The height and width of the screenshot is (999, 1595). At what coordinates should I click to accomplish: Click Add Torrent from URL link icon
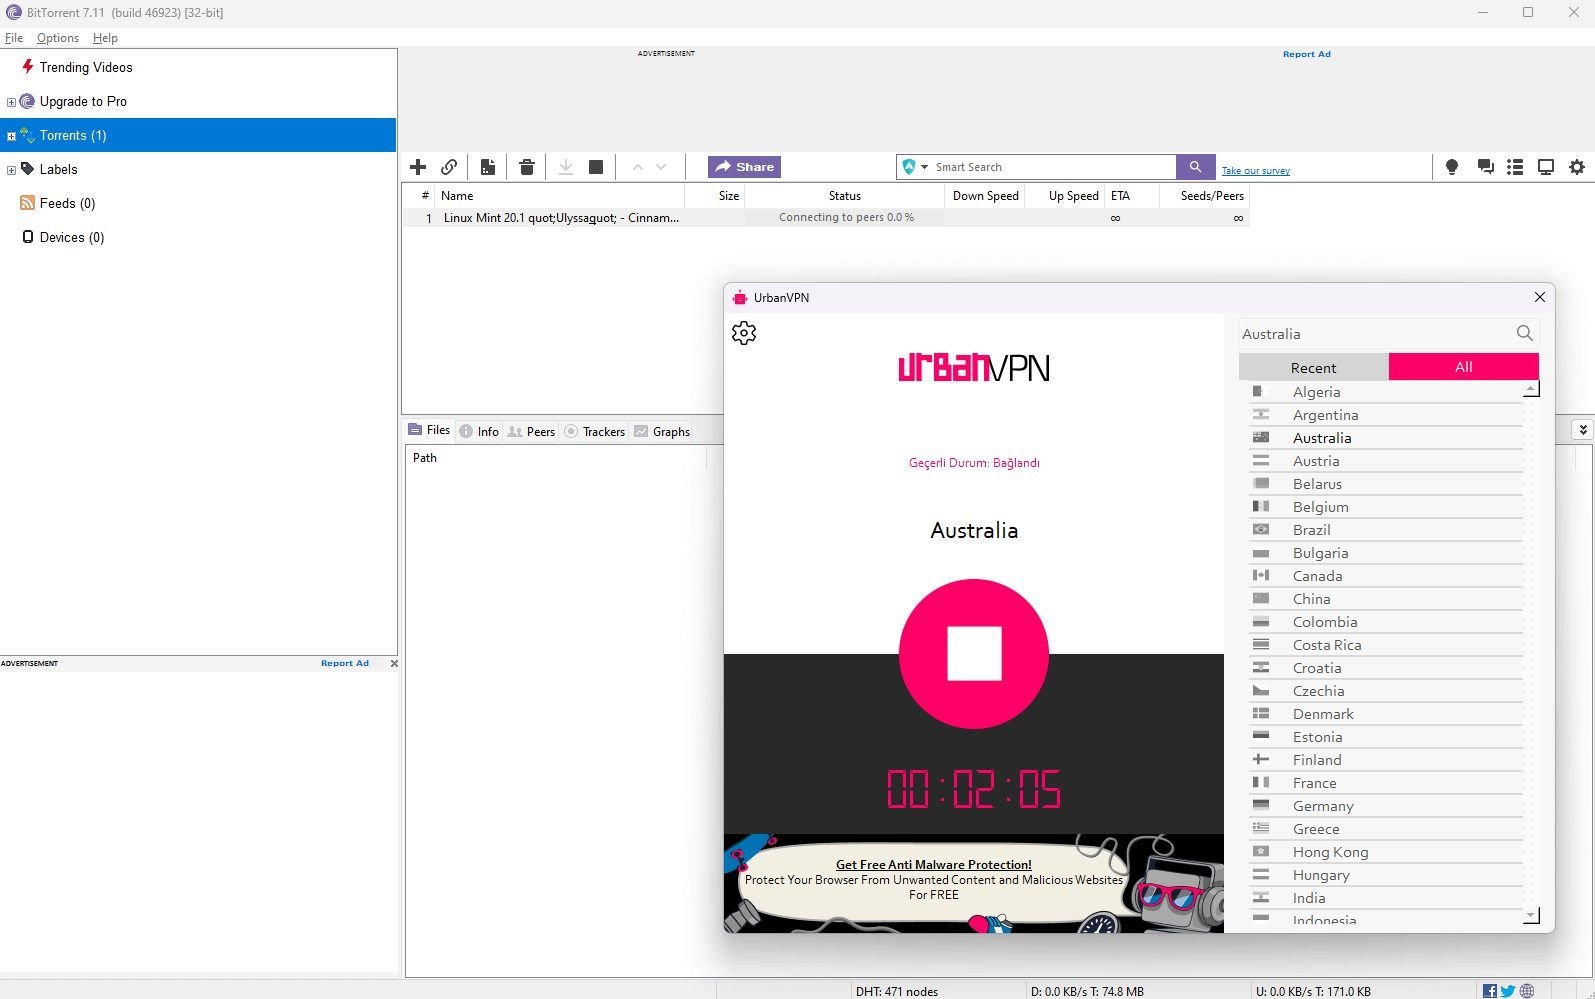449,167
